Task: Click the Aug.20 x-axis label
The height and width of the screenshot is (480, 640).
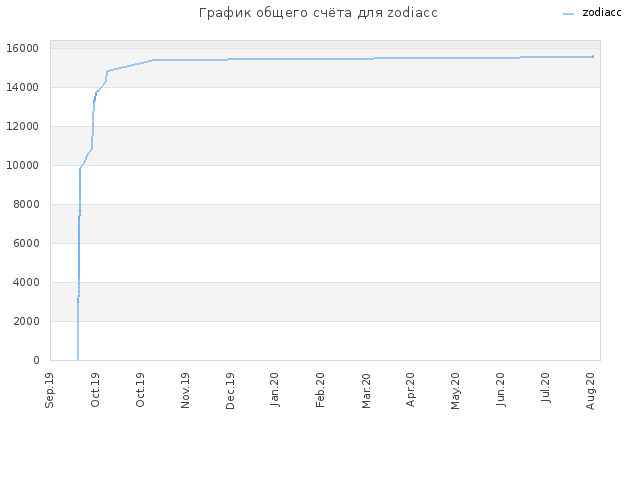Action: coord(591,391)
